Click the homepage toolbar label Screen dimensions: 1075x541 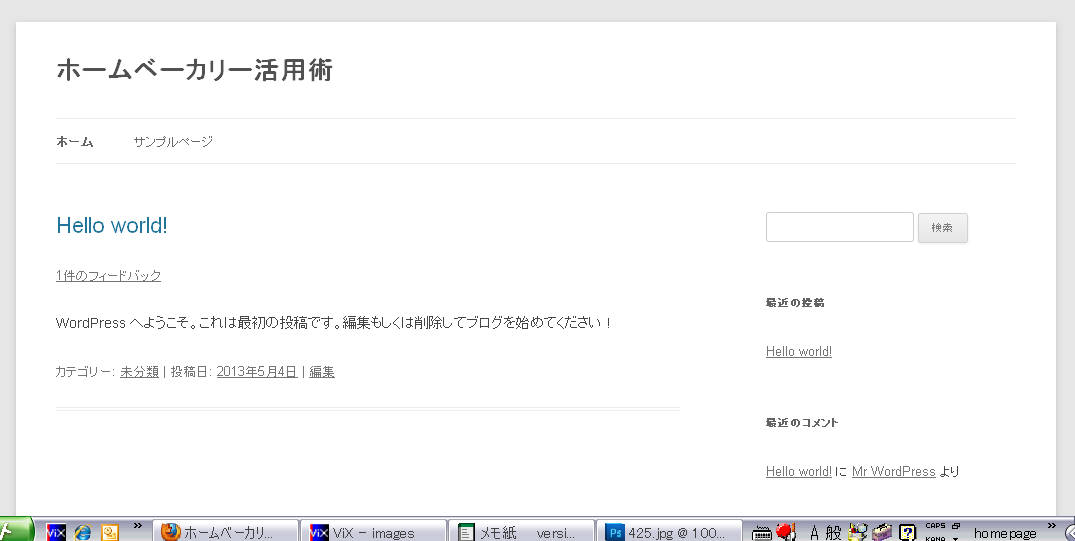1005,533
